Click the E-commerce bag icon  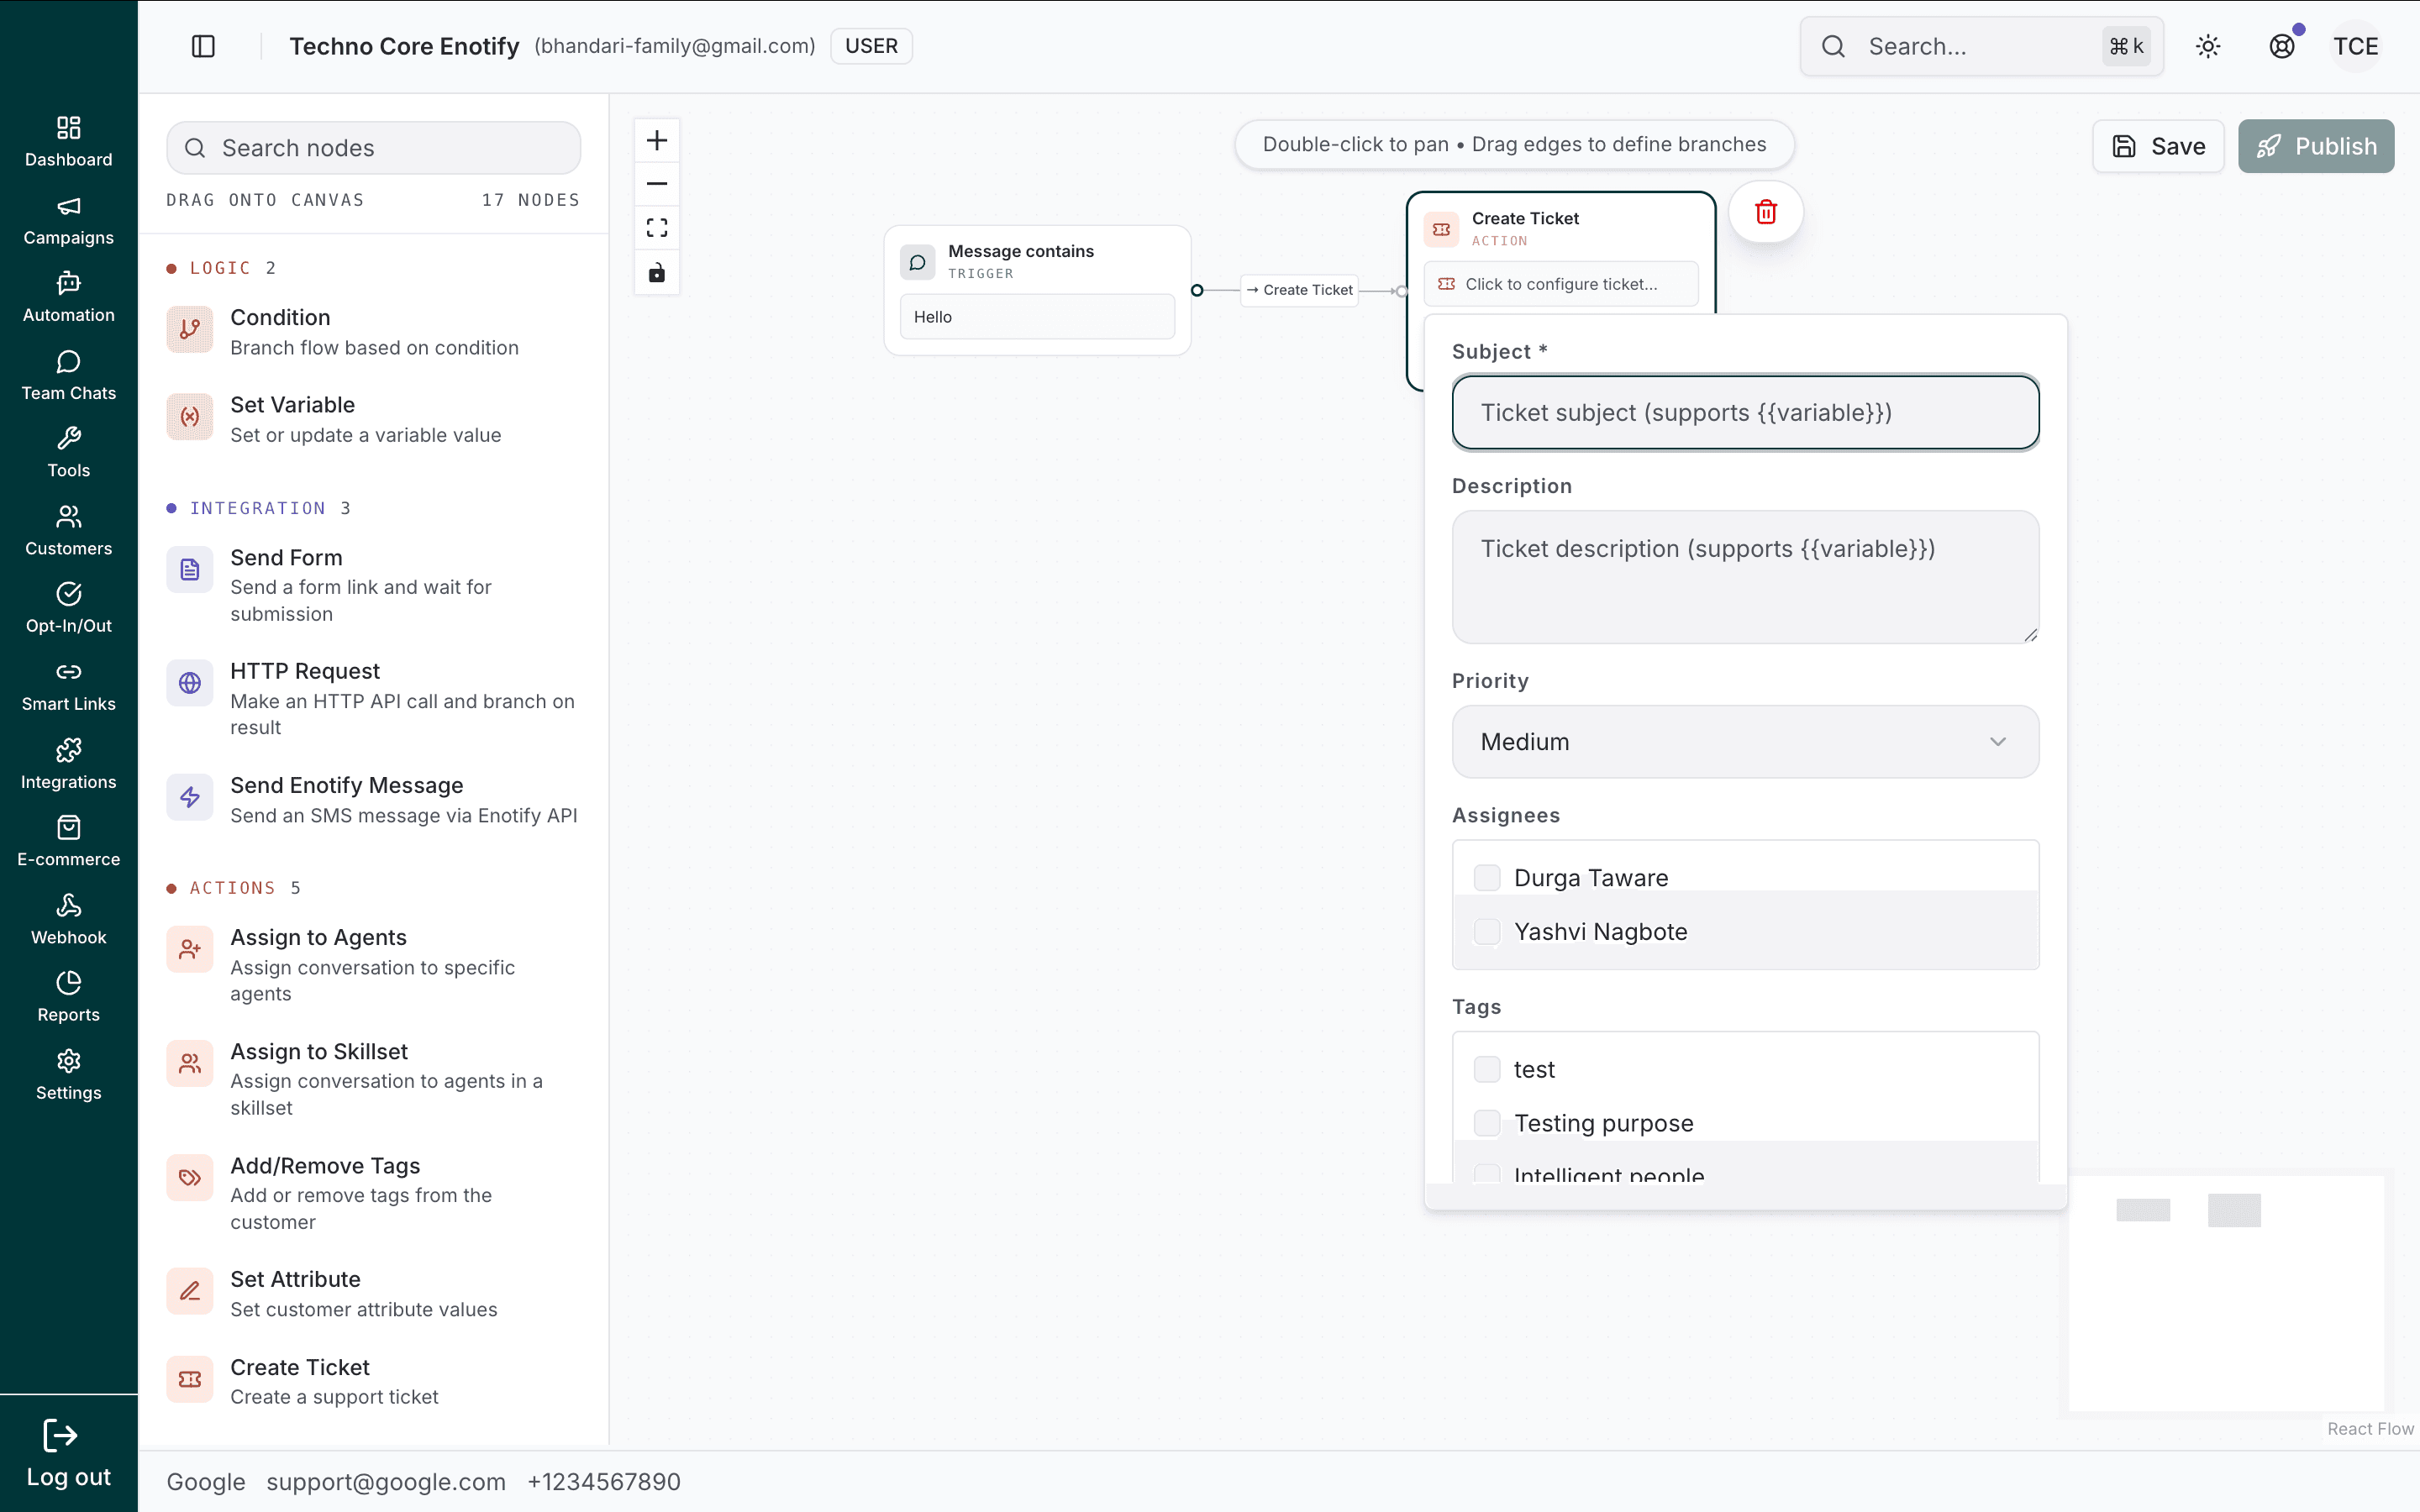pos(69,827)
